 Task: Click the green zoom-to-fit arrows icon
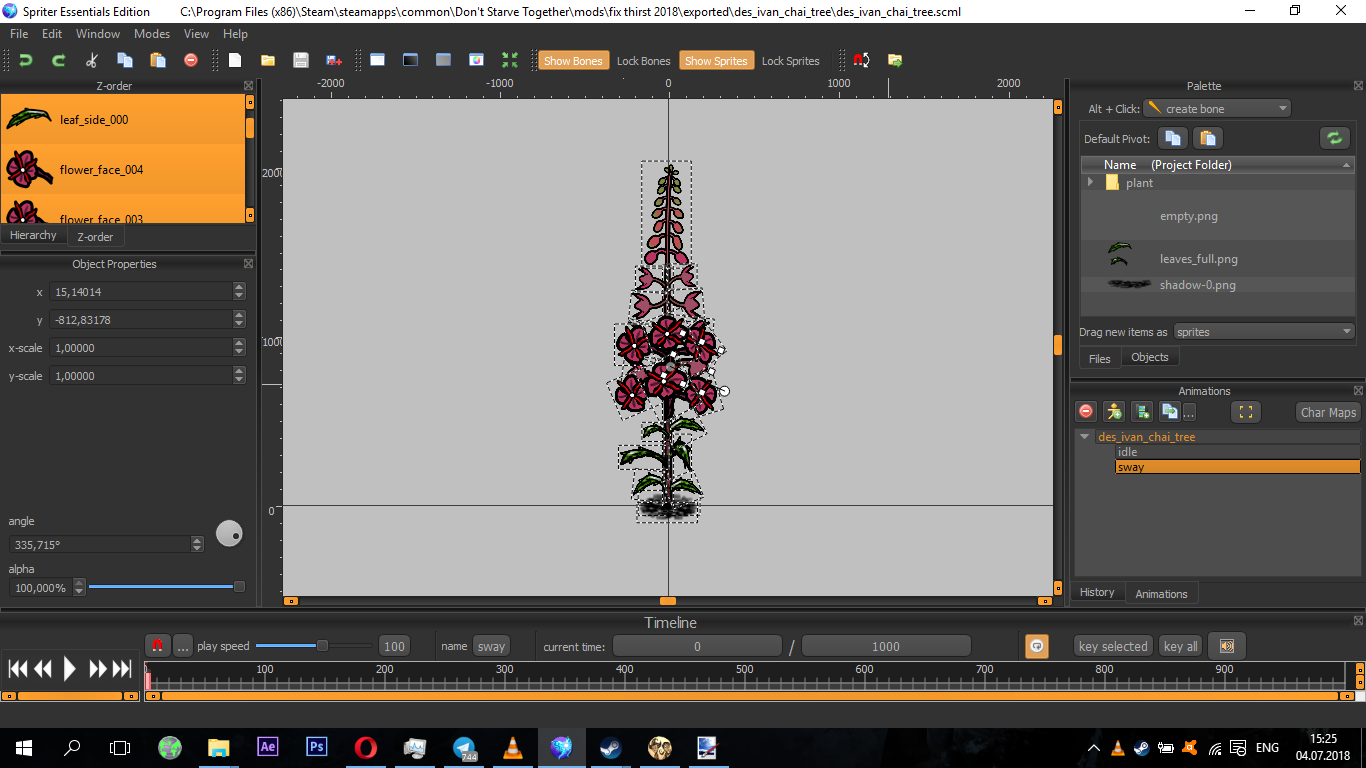pyautogui.click(x=510, y=60)
